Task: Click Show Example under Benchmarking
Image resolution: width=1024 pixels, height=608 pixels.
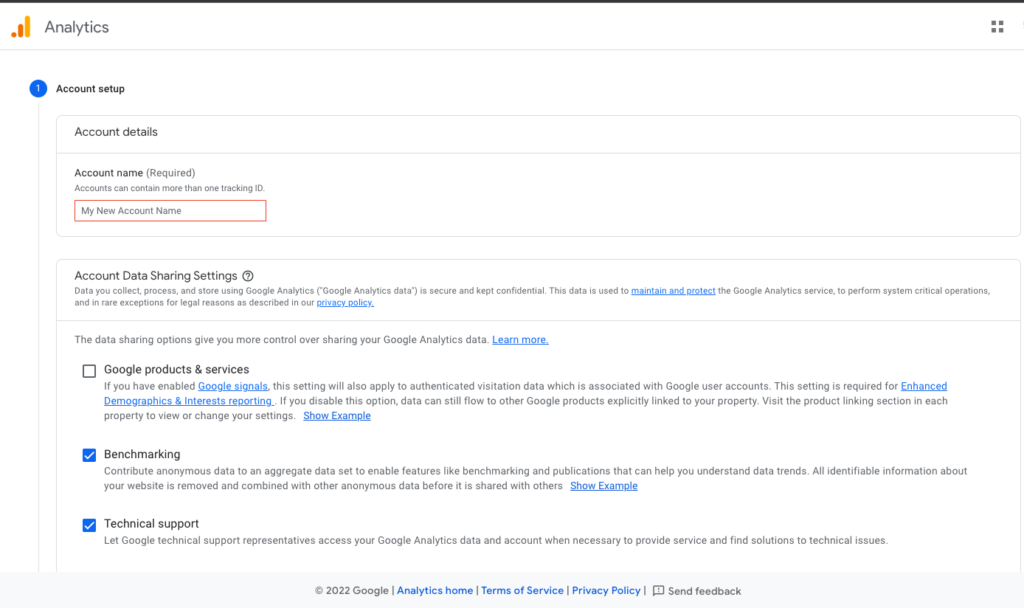Action: (x=603, y=485)
